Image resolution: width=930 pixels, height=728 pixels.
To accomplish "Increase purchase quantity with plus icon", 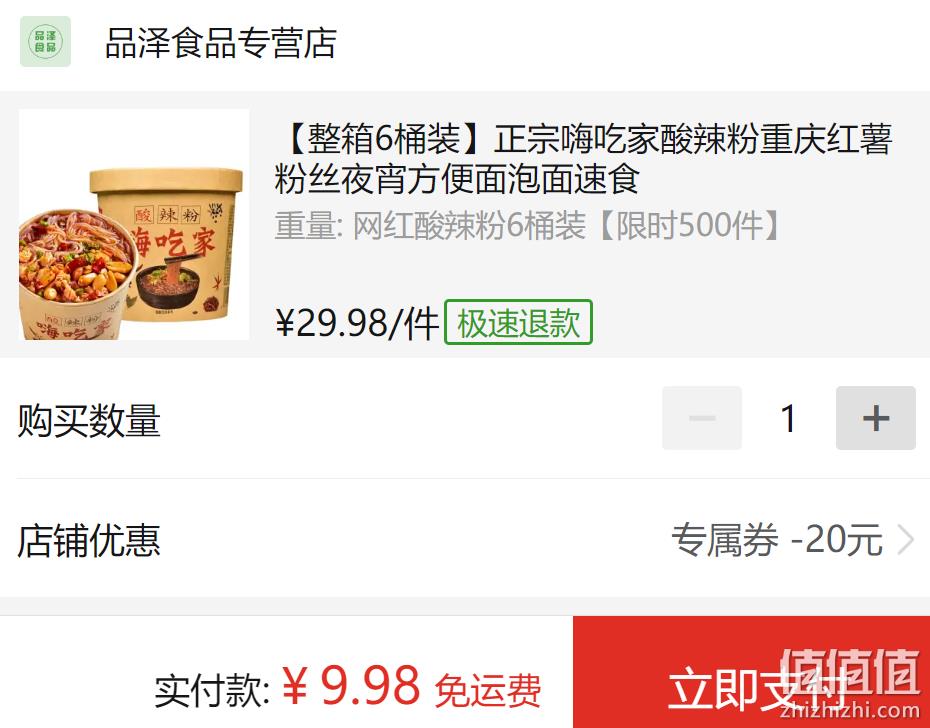I will click(x=875, y=418).
